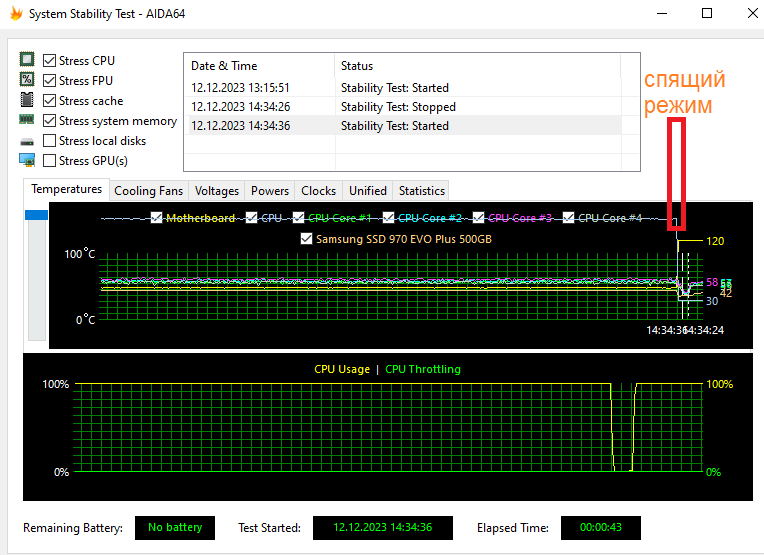Switch to the Powers tab
This screenshot has height=555, width=764.
(270, 191)
